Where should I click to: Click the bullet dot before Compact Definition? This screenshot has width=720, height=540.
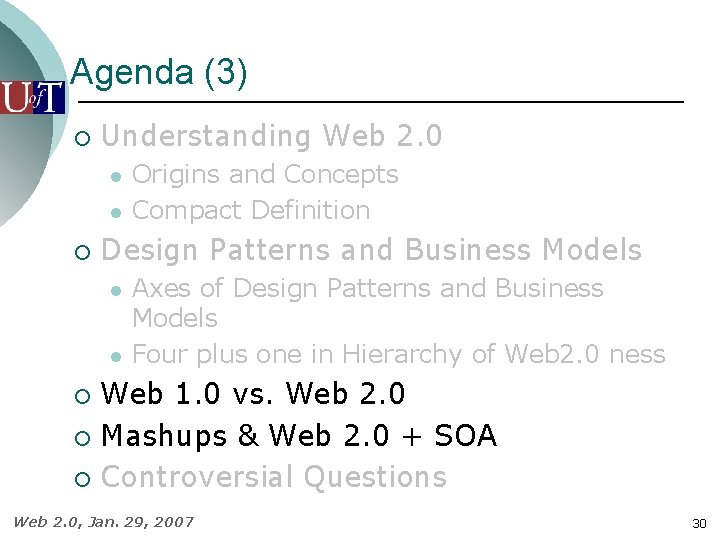point(116,213)
